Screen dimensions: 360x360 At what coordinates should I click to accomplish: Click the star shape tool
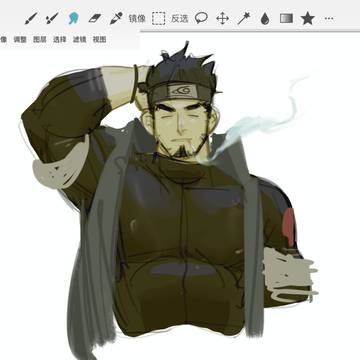pyautogui.click(x=307, y=18)
